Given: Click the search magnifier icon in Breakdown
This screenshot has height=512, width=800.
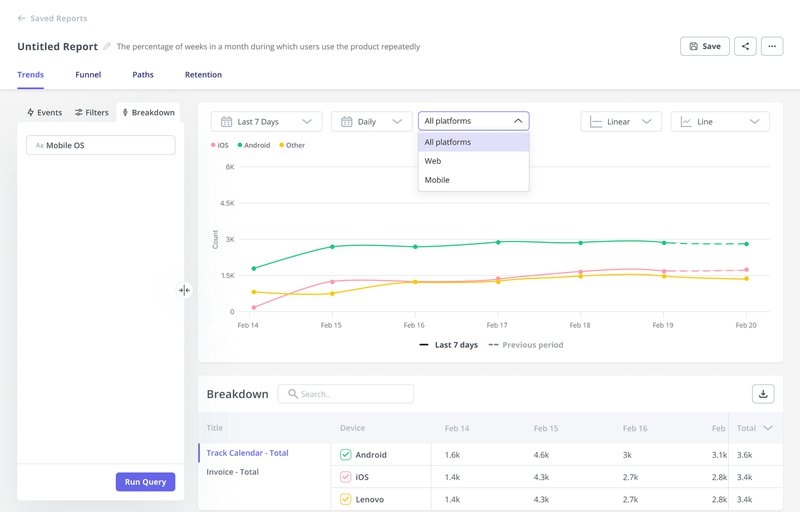Looking at the screenshot, I should pyautogui.click(x=293, y=394).
